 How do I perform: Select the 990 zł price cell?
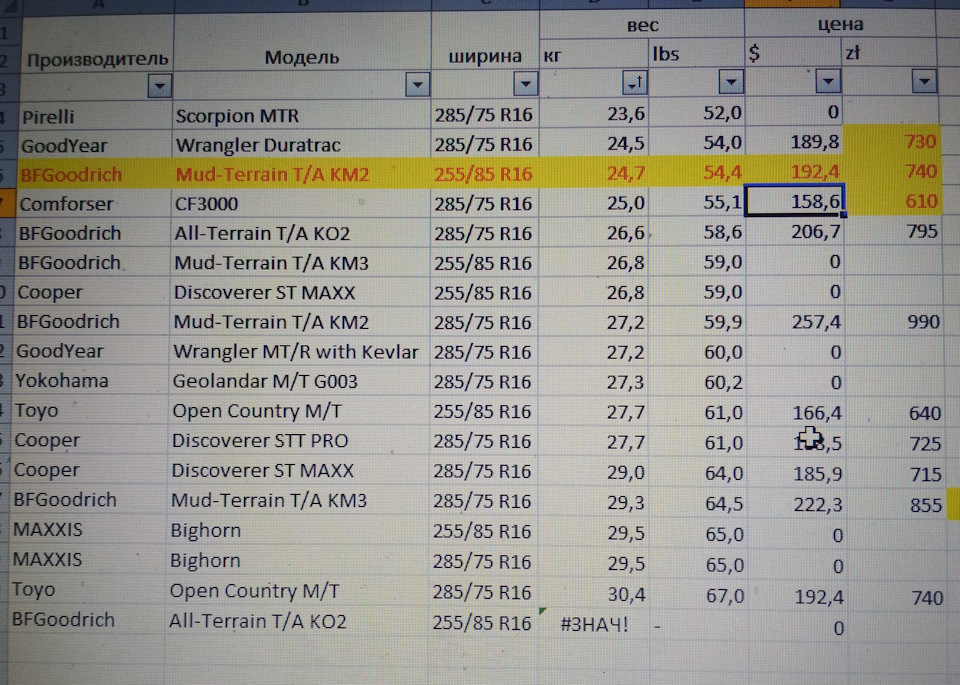click(894, 321)
